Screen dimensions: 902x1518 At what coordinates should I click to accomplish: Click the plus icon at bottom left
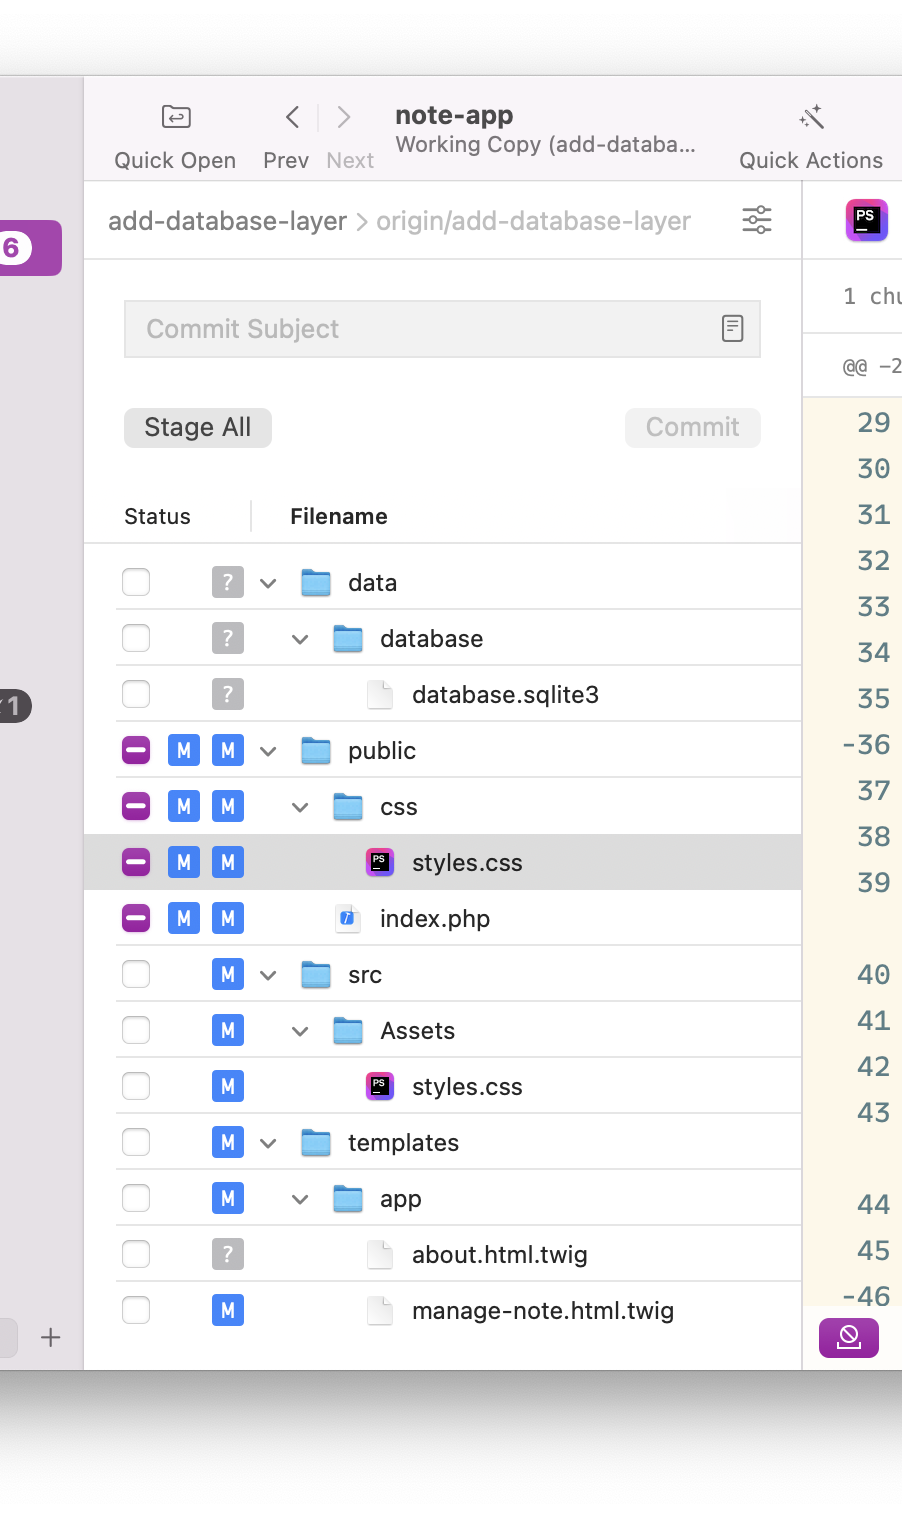tap(51, 1337)
